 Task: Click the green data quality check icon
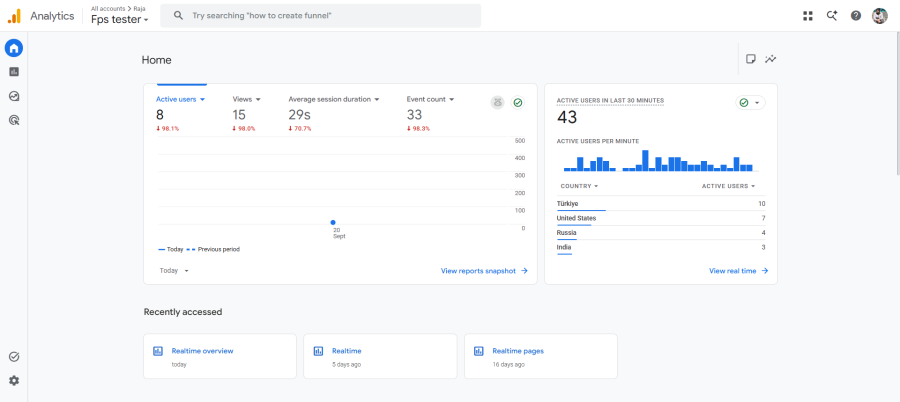pyautogui.click(x=518, y=102)
